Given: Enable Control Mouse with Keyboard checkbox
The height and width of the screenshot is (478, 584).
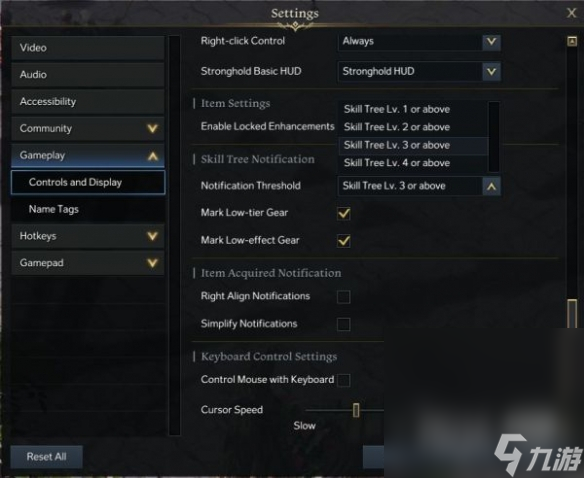Looking at the screenshot, I should (x=343, y=380).
